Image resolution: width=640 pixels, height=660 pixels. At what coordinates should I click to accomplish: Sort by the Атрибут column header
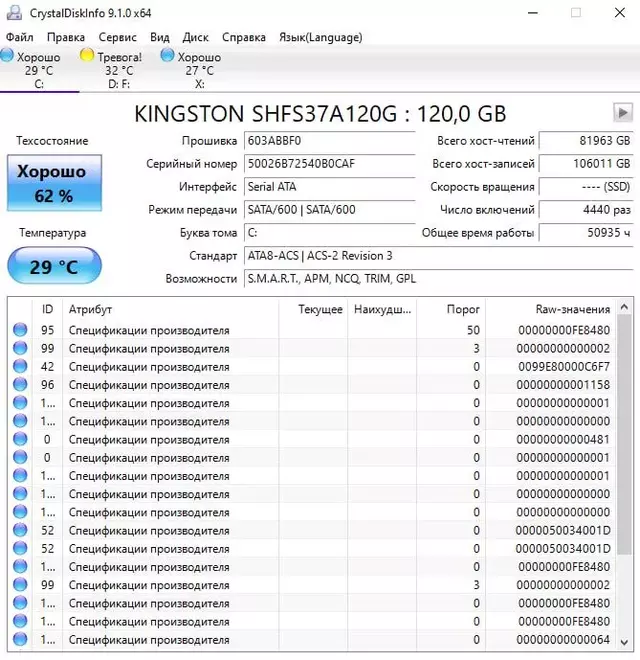click(170, 309)
